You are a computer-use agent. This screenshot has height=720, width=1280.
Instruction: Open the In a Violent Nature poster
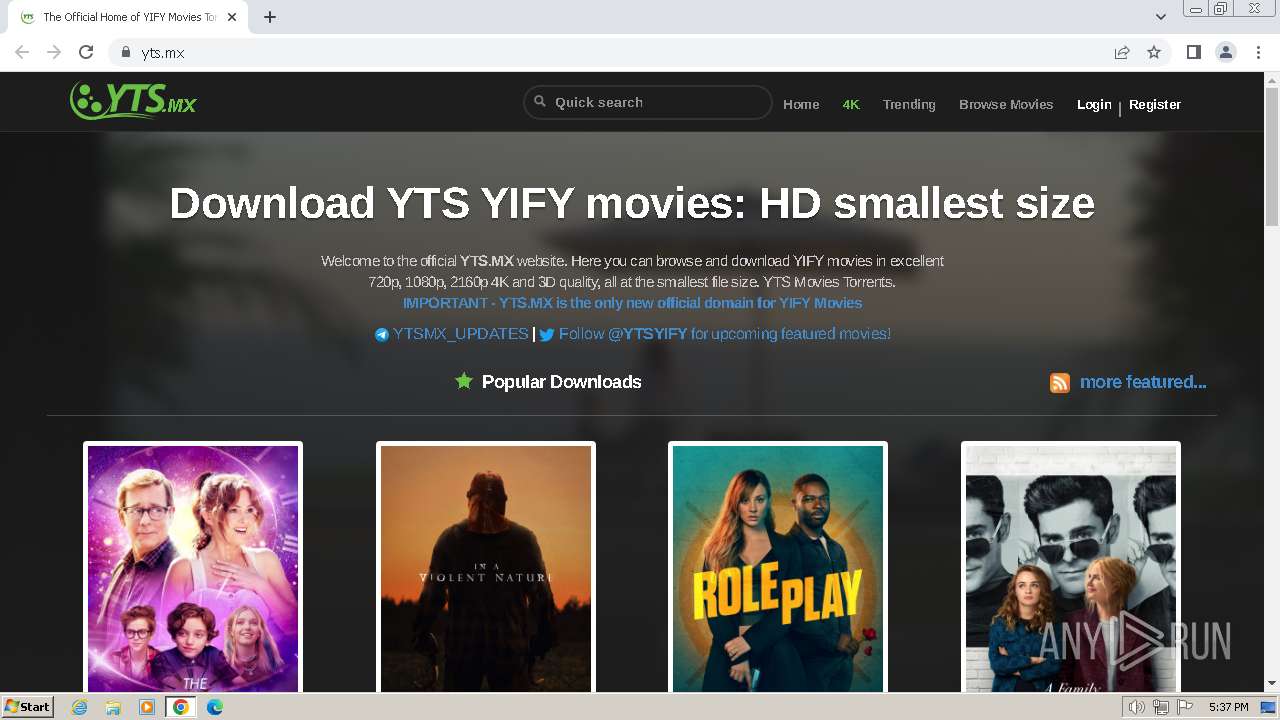[486, 568]
